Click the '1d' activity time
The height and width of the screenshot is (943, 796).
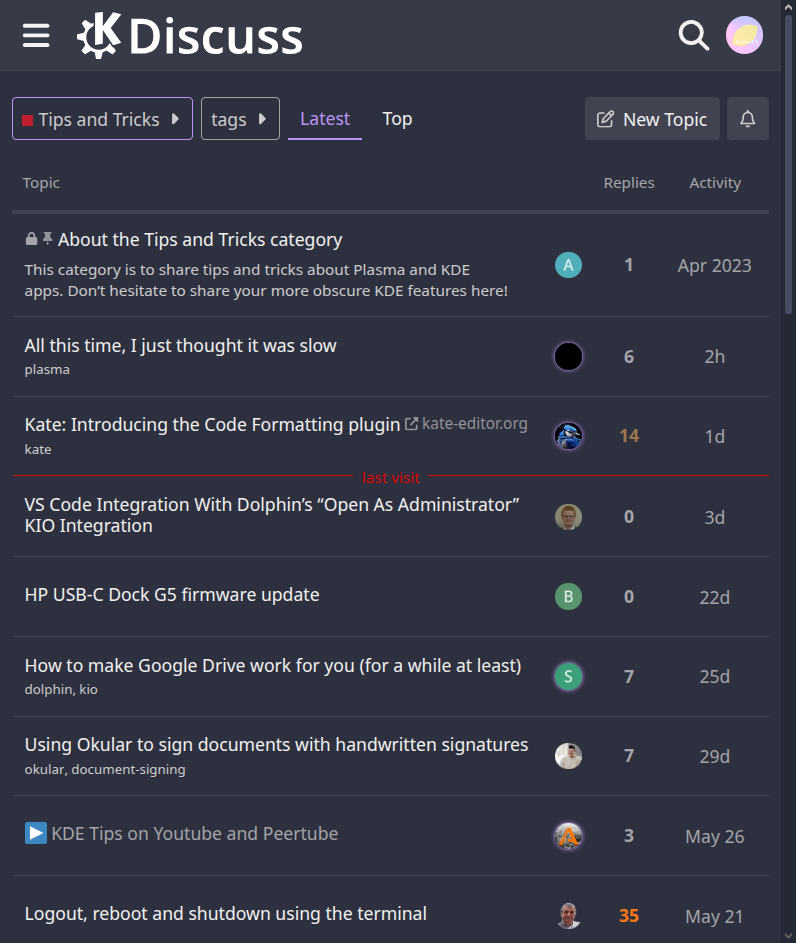click(715, 436)
